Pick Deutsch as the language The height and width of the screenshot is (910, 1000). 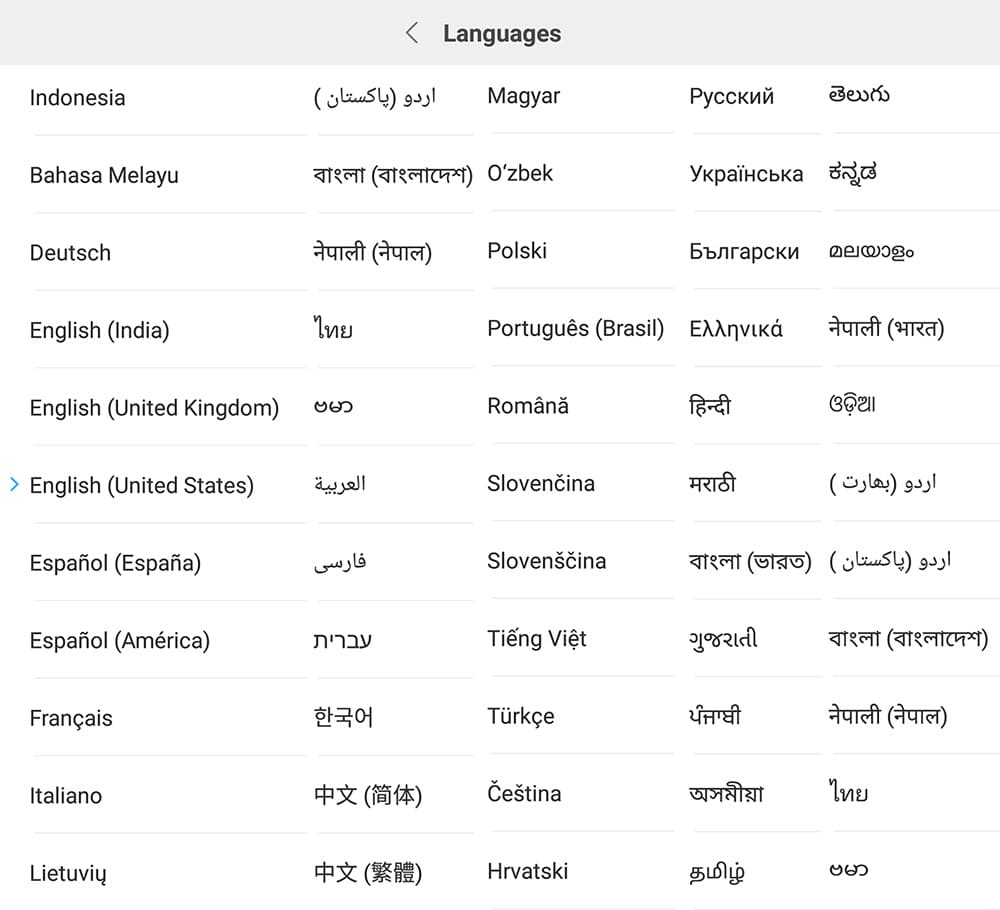coord(70,253)
